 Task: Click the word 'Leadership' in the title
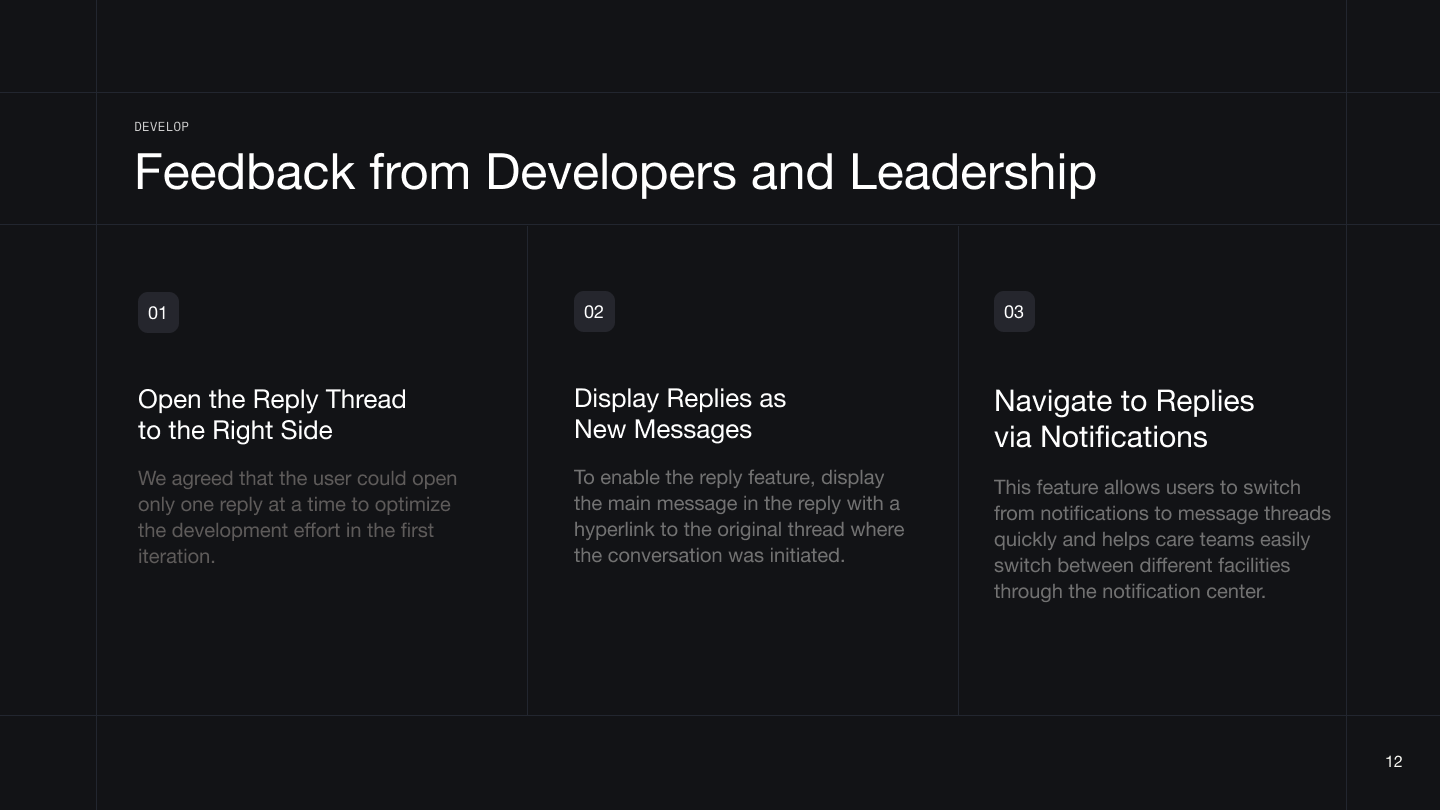click(x=972, y=172)
